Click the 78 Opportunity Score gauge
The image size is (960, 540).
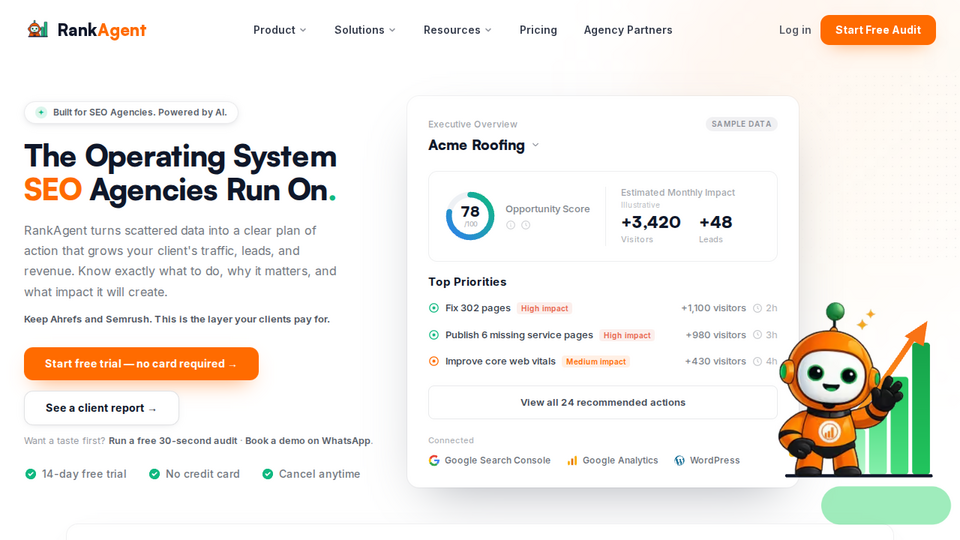click(x=470, y=216)
